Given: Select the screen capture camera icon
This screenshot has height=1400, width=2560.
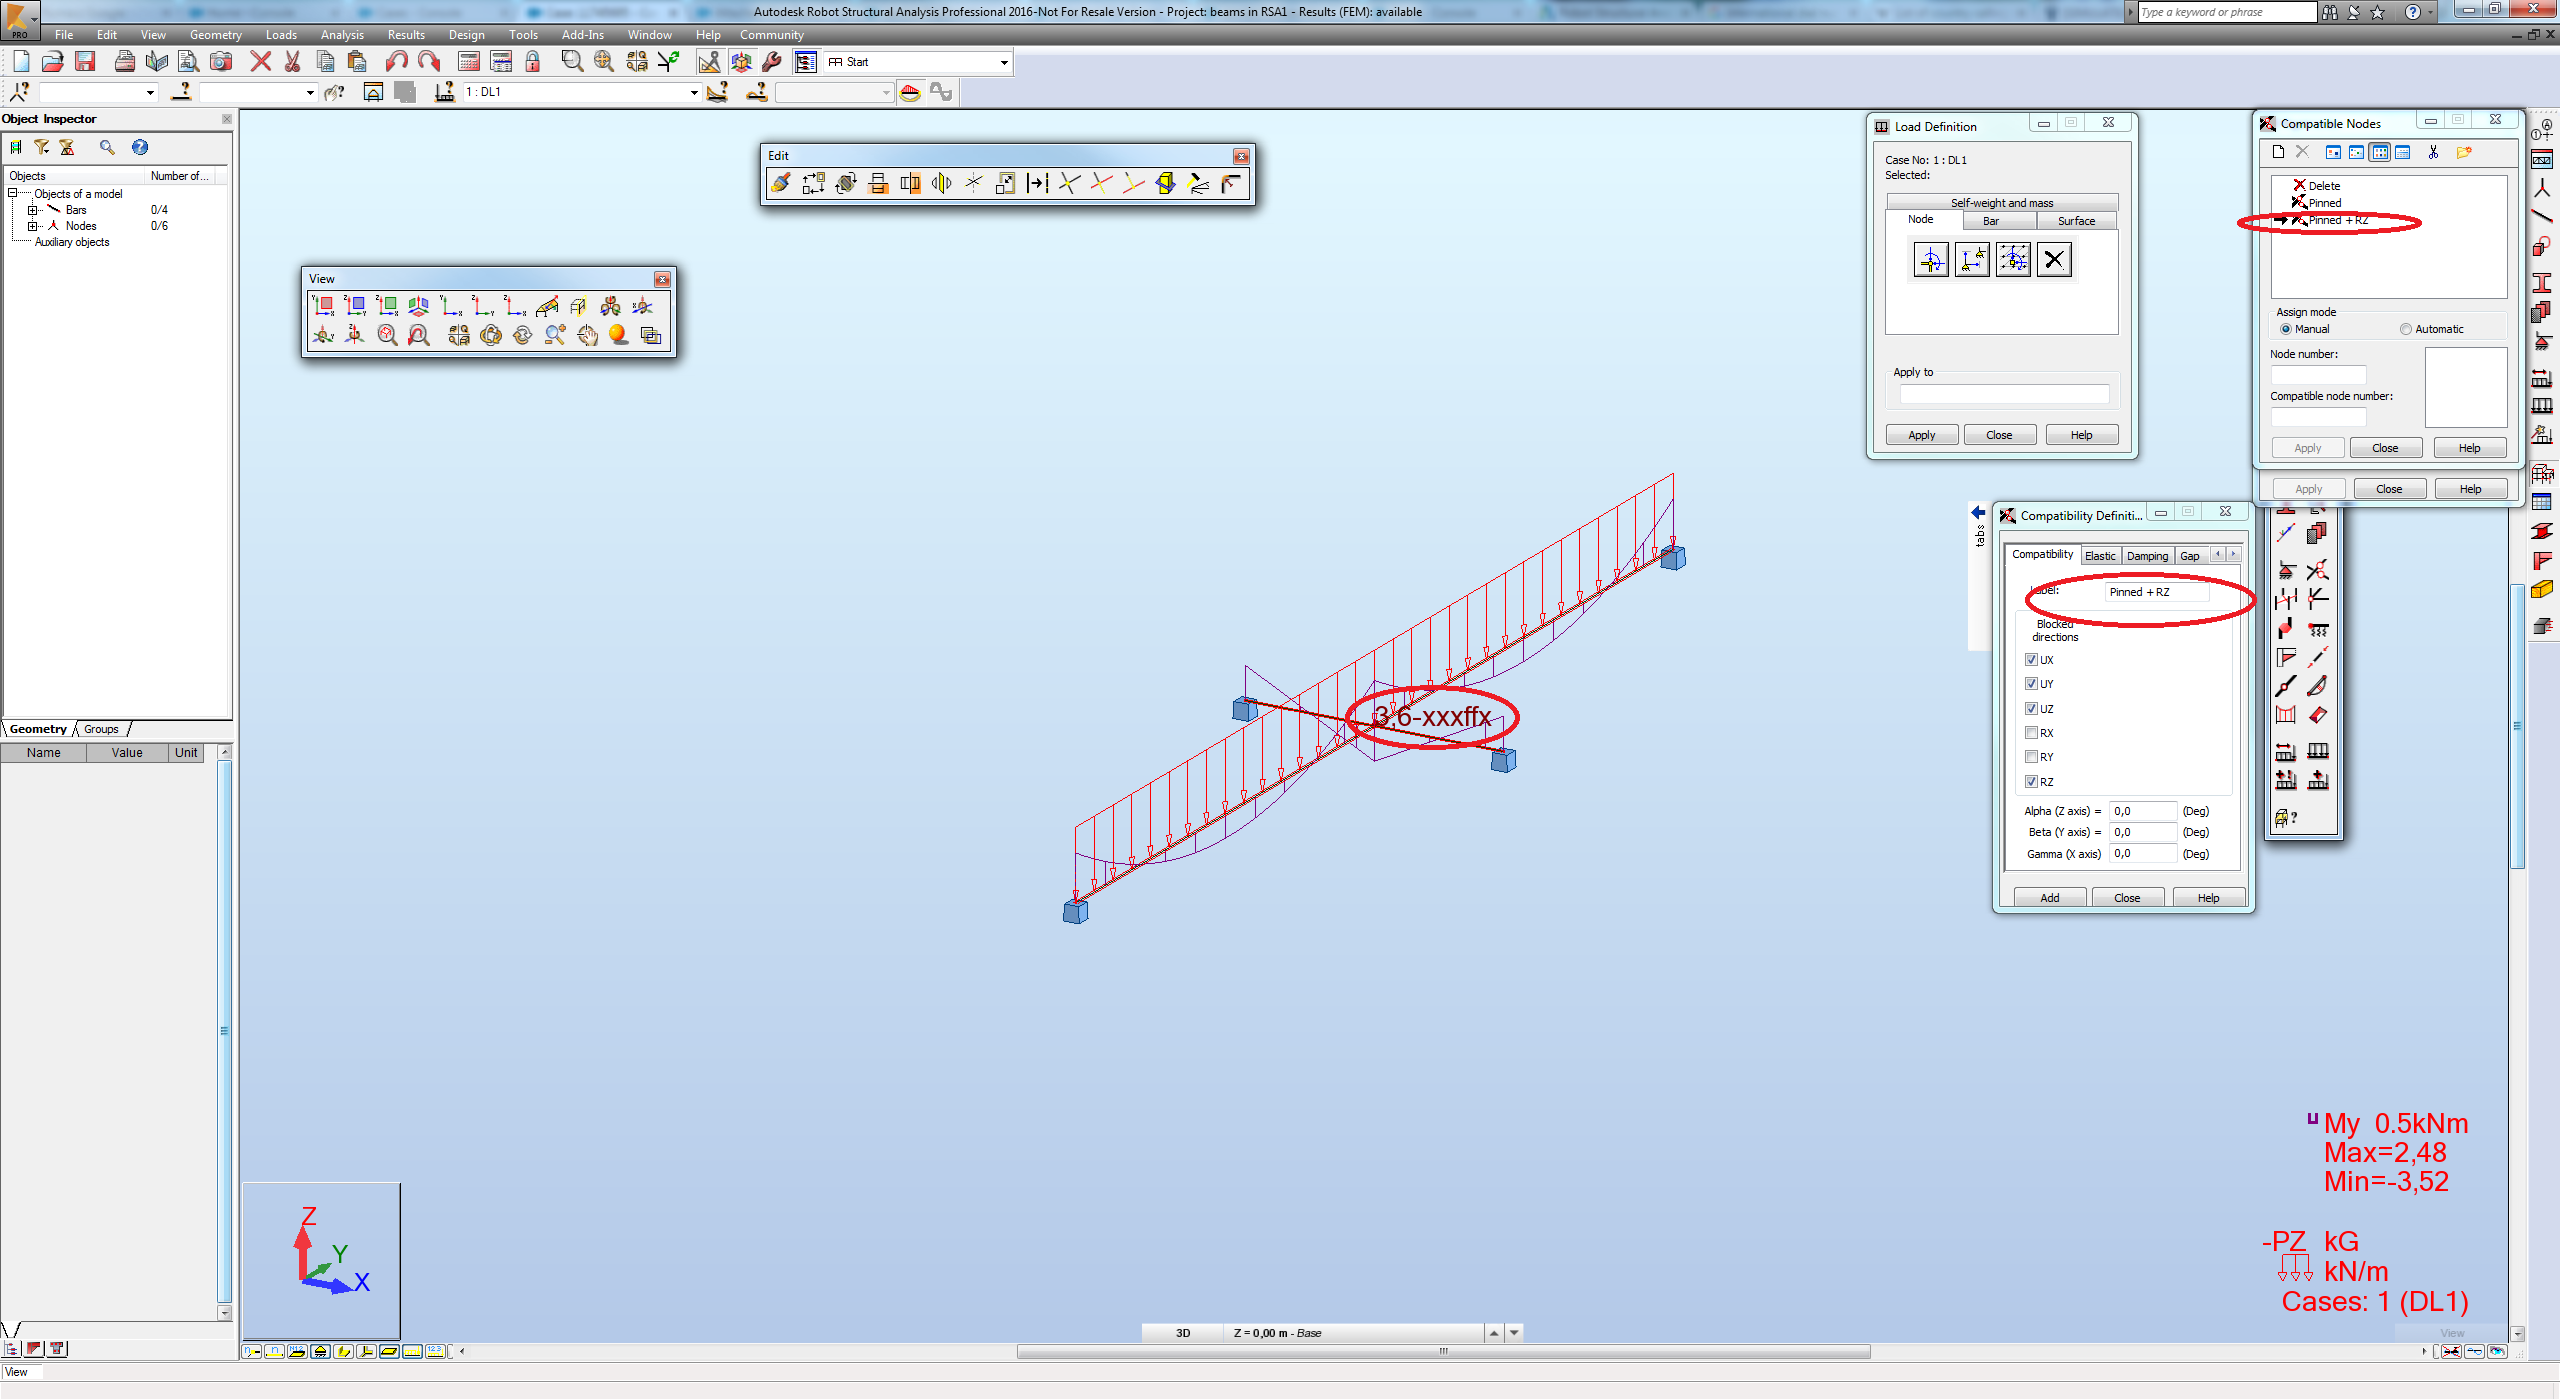Looking at the screenshot, I should [x=222, y=61].
